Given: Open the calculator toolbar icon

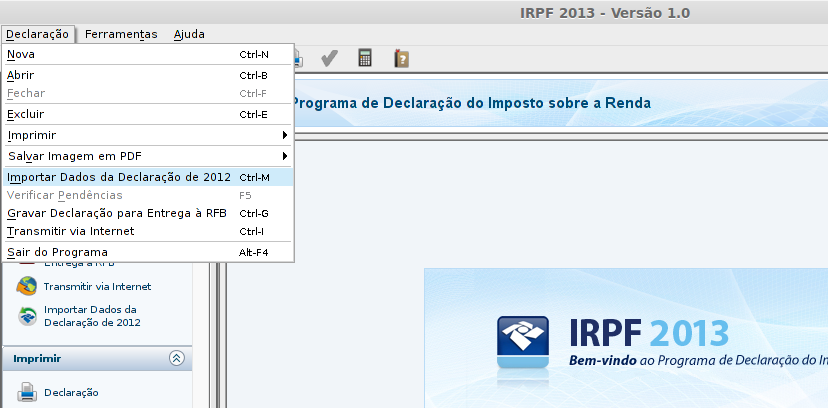Looking at the screenshot, I should click(x=365, y=58).
